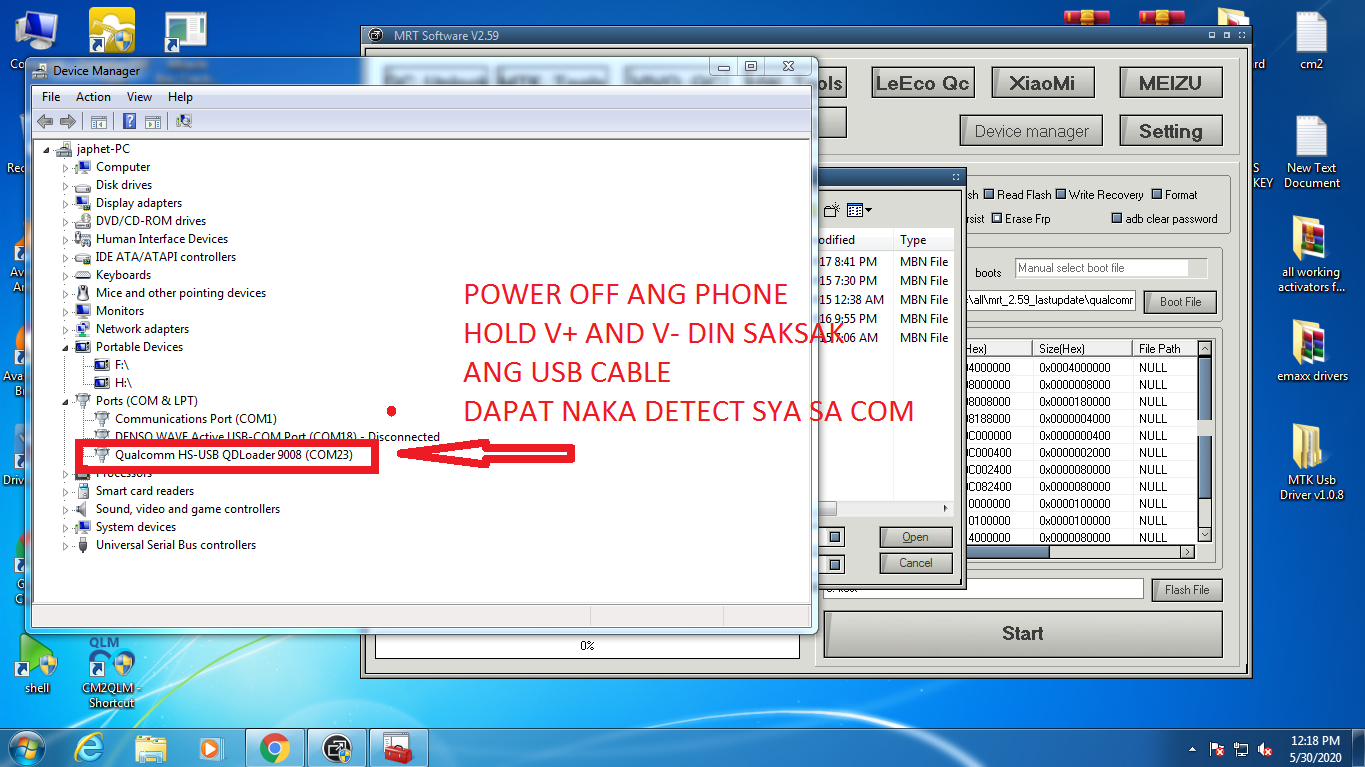The image size is (1365, 767).
Task: Click the large Start button
Action: (1022, 634)
